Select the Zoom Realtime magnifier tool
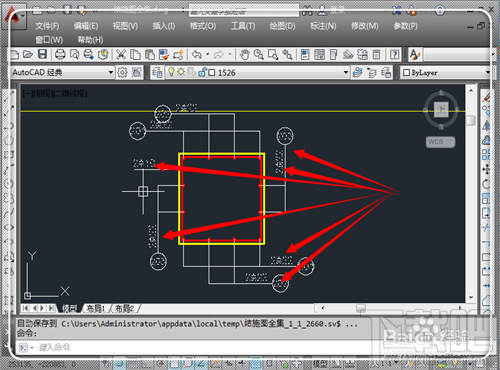Viewport: 500px width, 370px height. (x=259, y=54)
